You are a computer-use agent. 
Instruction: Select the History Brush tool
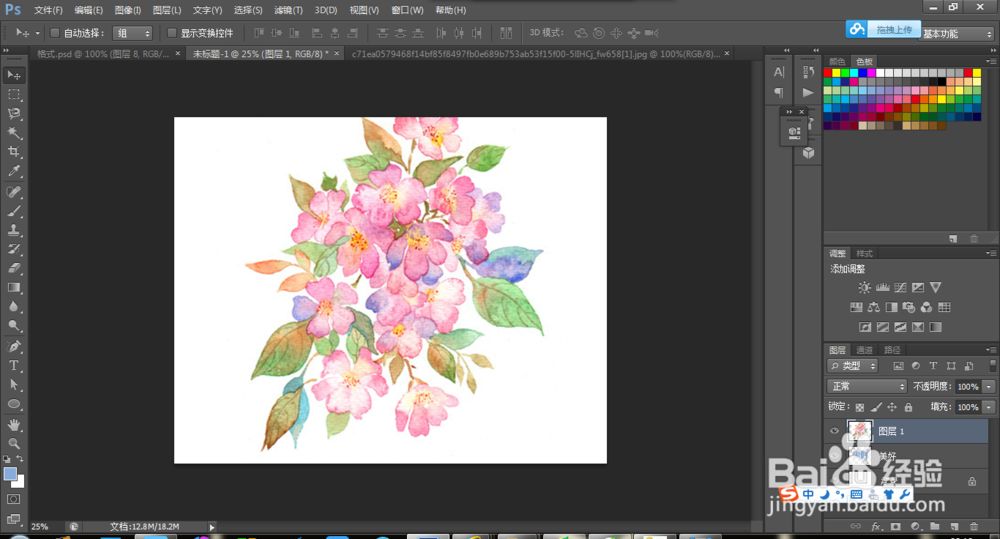click(13, 249)
